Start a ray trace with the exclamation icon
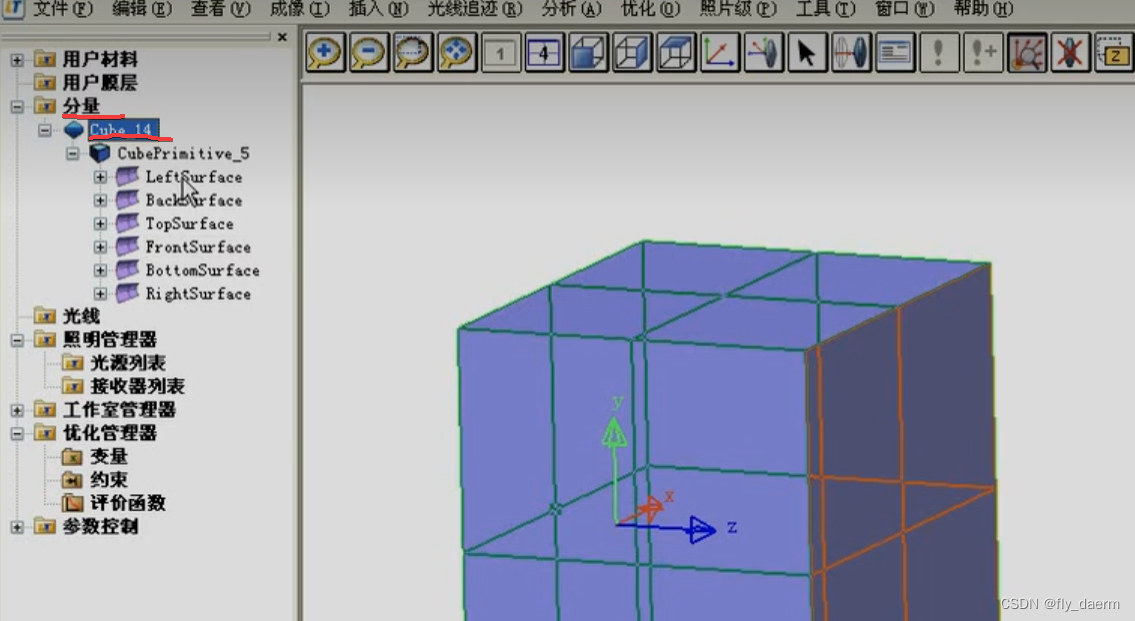The height and width of the screenshot is (621, 1135). pos(940,53)
